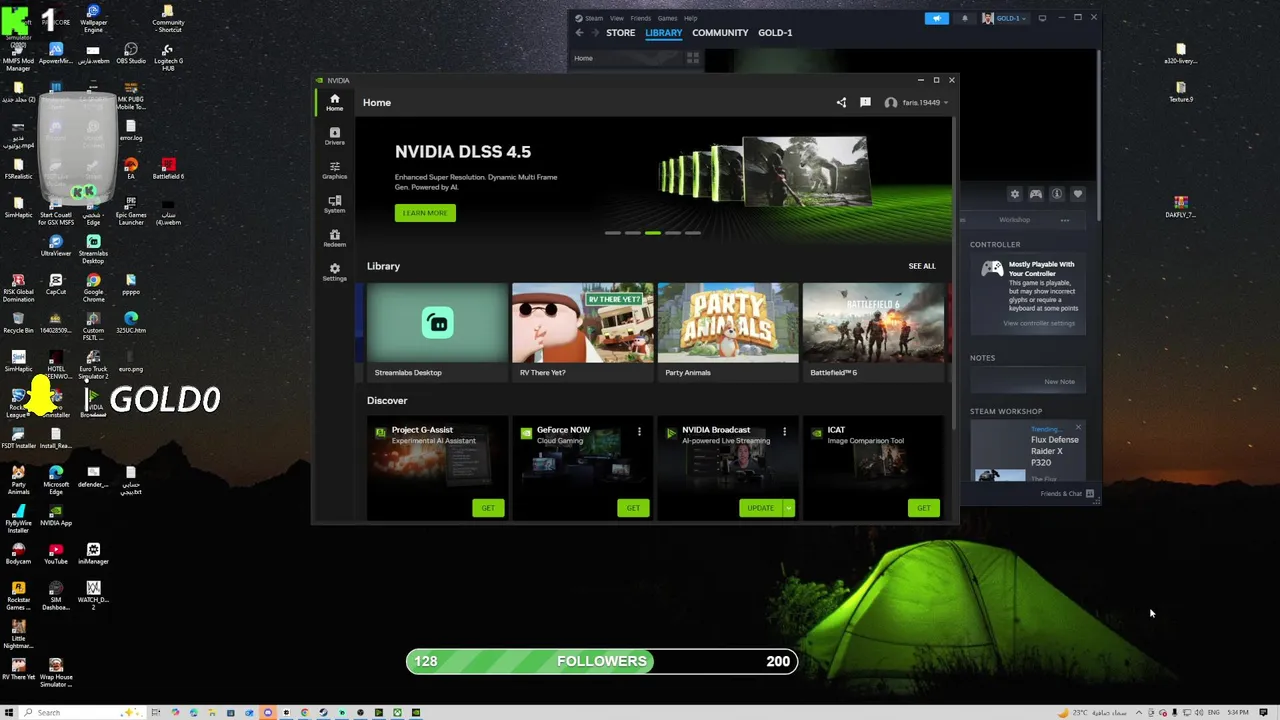Open System section in NVIDIA sidebar
The image size is (1280, 720).
334,204
